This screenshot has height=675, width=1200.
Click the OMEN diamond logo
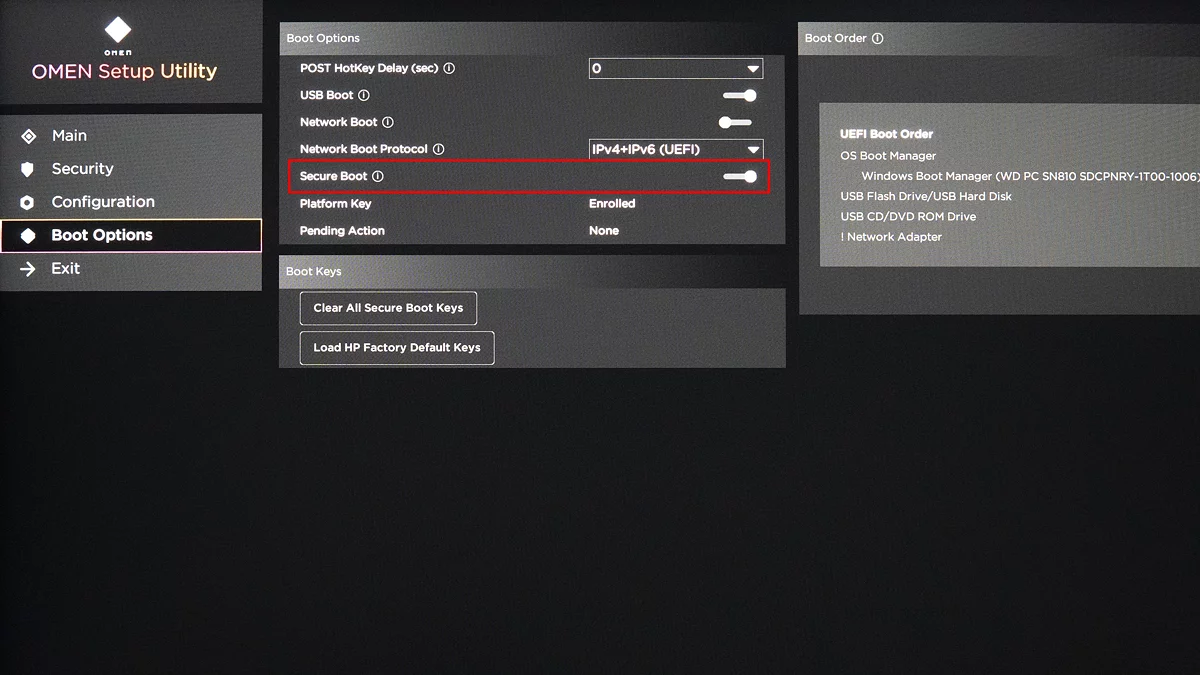118,30
